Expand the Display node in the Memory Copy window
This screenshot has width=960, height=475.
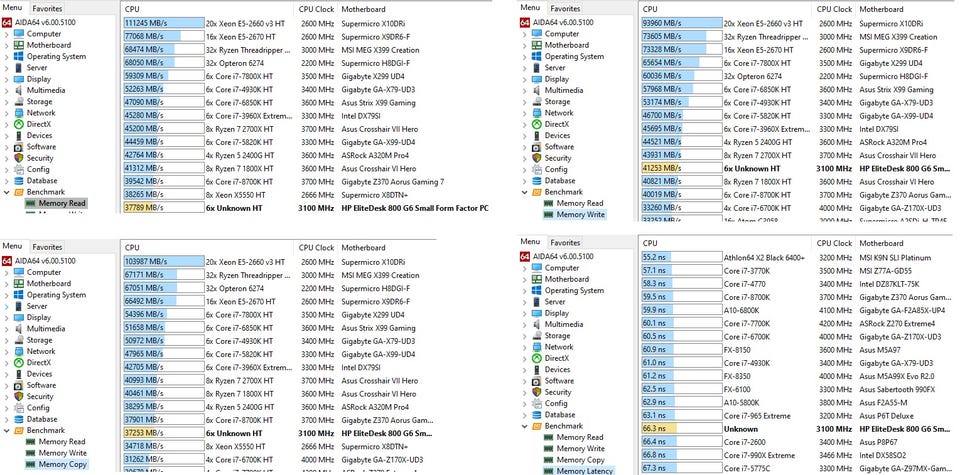[x=6, y=317]
